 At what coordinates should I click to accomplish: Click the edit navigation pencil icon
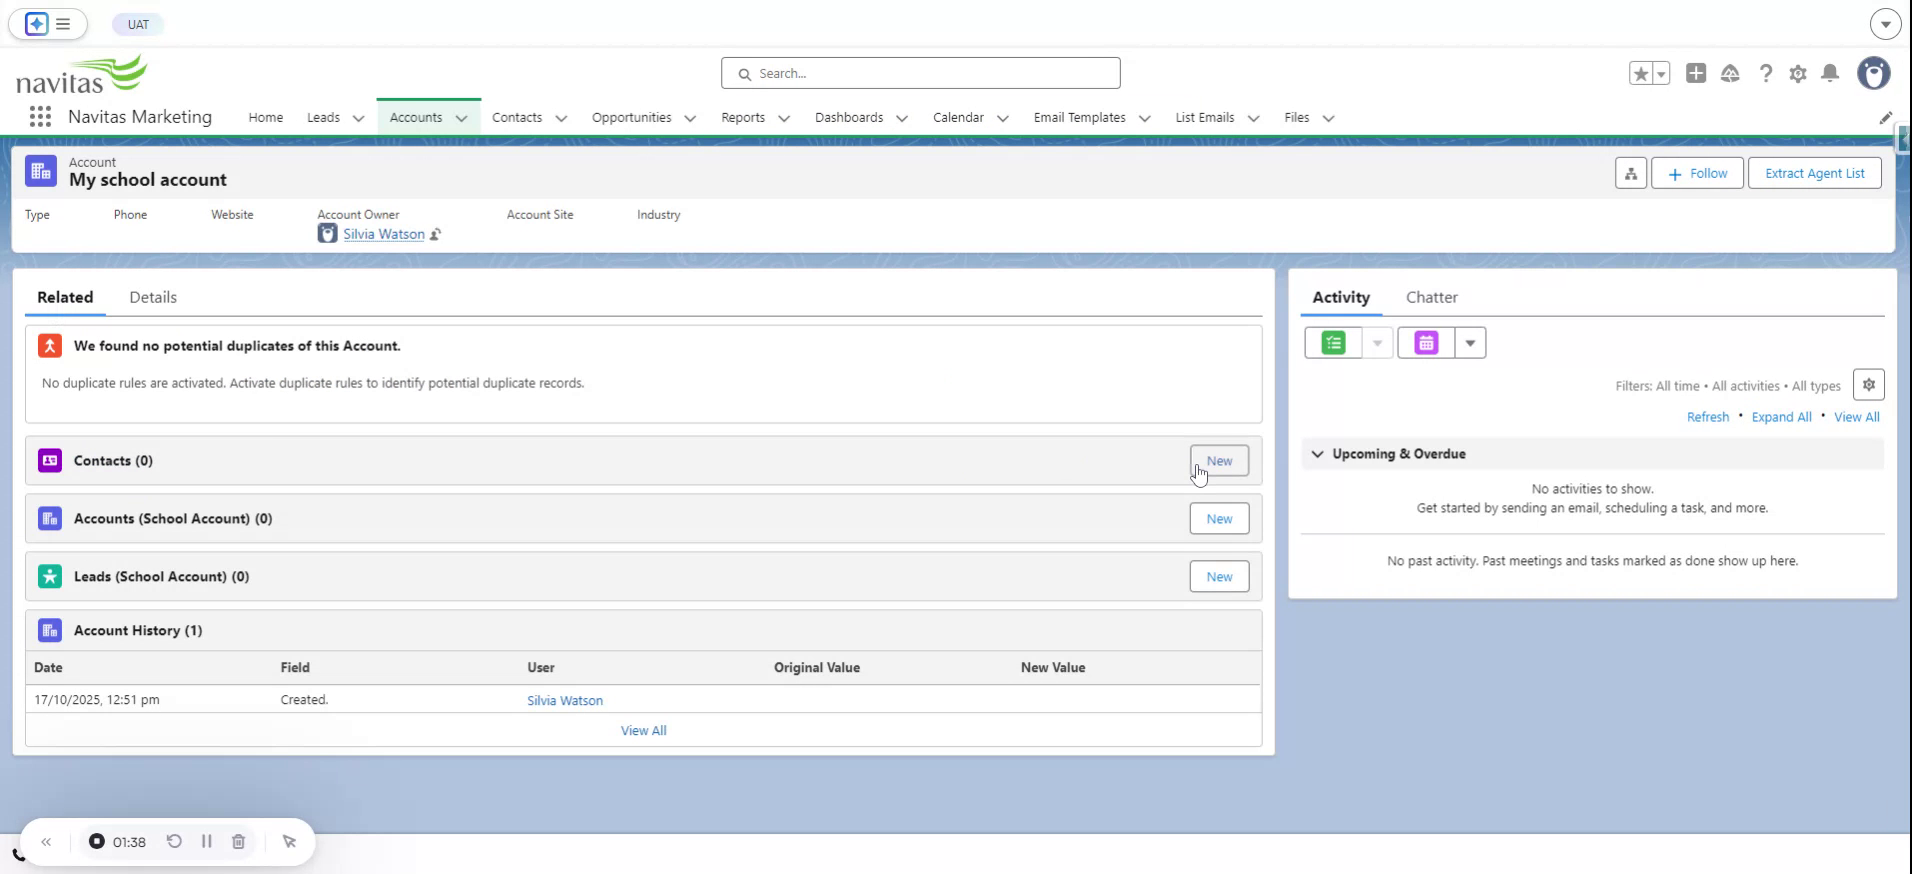point(1885,118)
